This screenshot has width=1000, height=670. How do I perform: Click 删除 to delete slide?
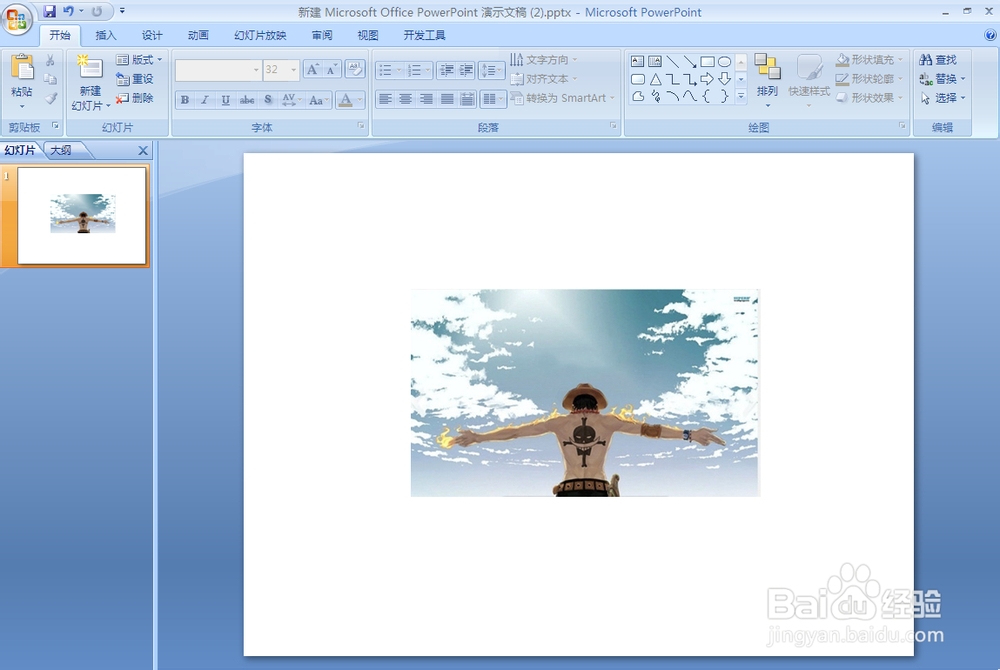(x=135, y=98)
